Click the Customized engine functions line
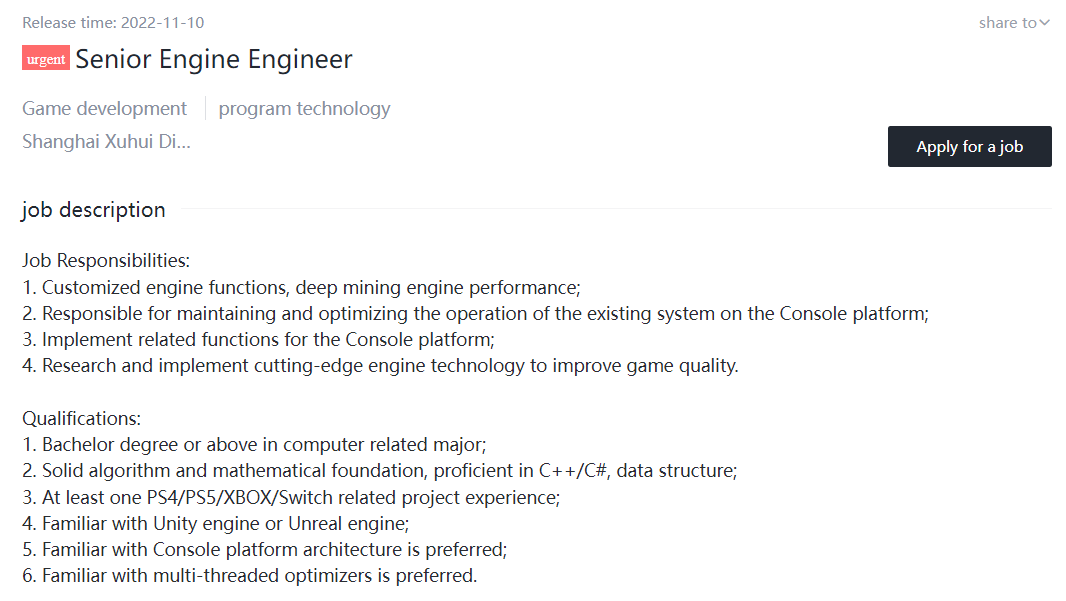The height and width of the screenshot is (601, 1066). point(301,288)
